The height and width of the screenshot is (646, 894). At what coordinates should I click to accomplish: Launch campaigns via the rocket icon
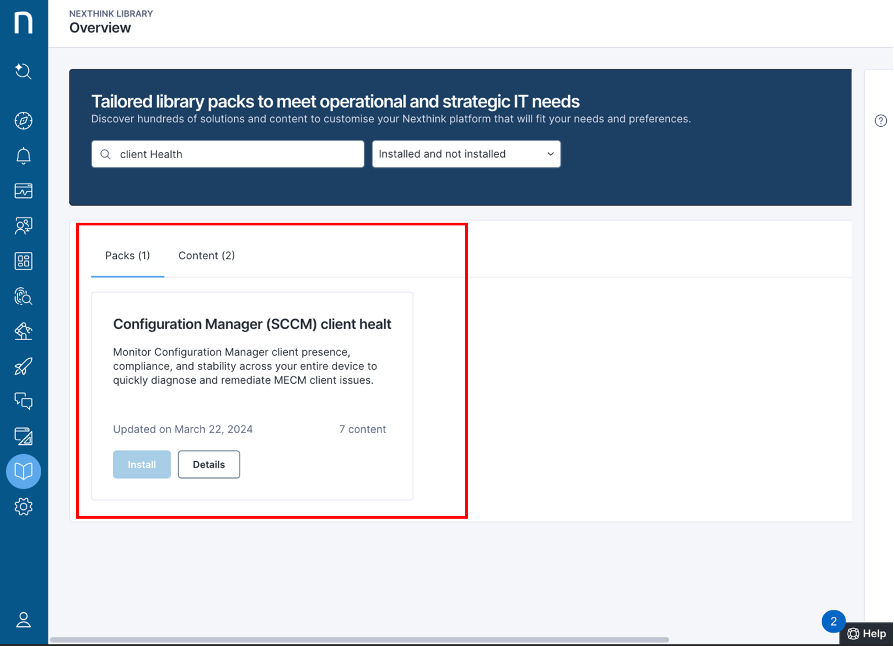22,366
